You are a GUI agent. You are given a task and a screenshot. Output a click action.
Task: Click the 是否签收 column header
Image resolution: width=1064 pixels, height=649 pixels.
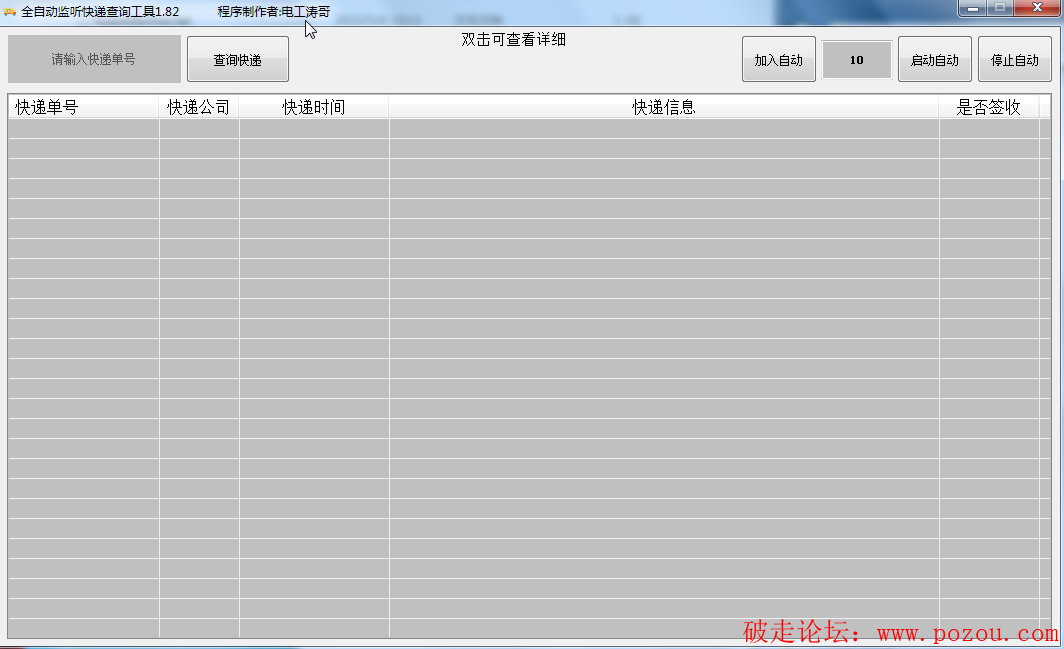[x=988, y=107]
